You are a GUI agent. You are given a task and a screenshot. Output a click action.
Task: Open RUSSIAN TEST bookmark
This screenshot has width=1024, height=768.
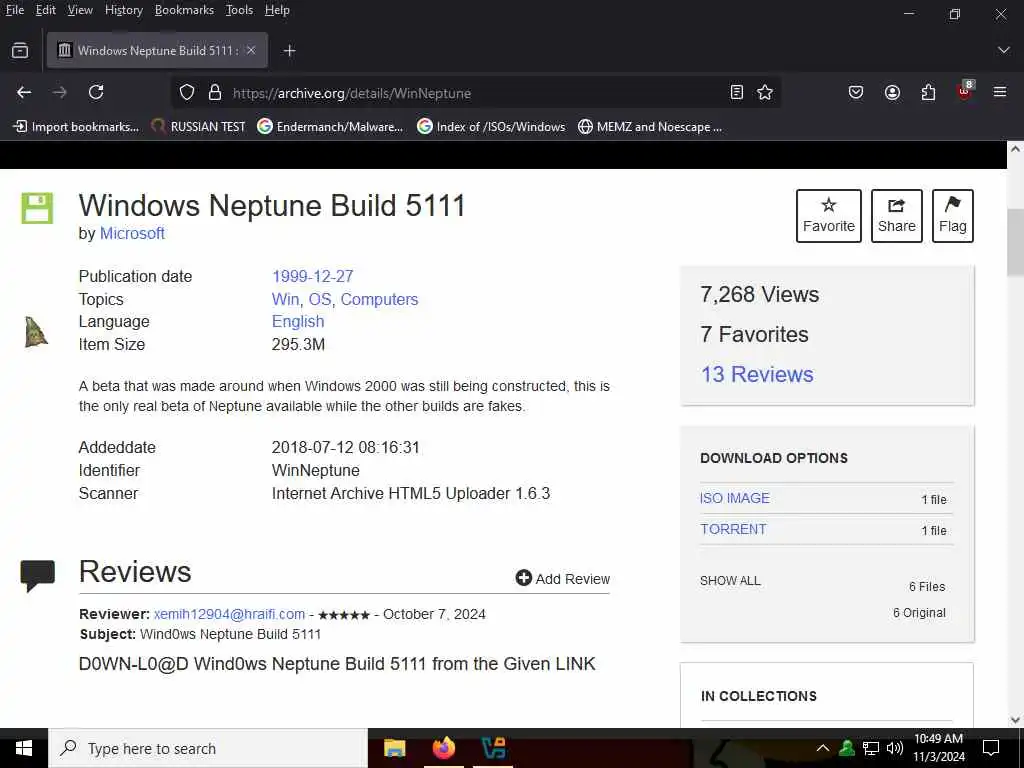tap(198, 127)
